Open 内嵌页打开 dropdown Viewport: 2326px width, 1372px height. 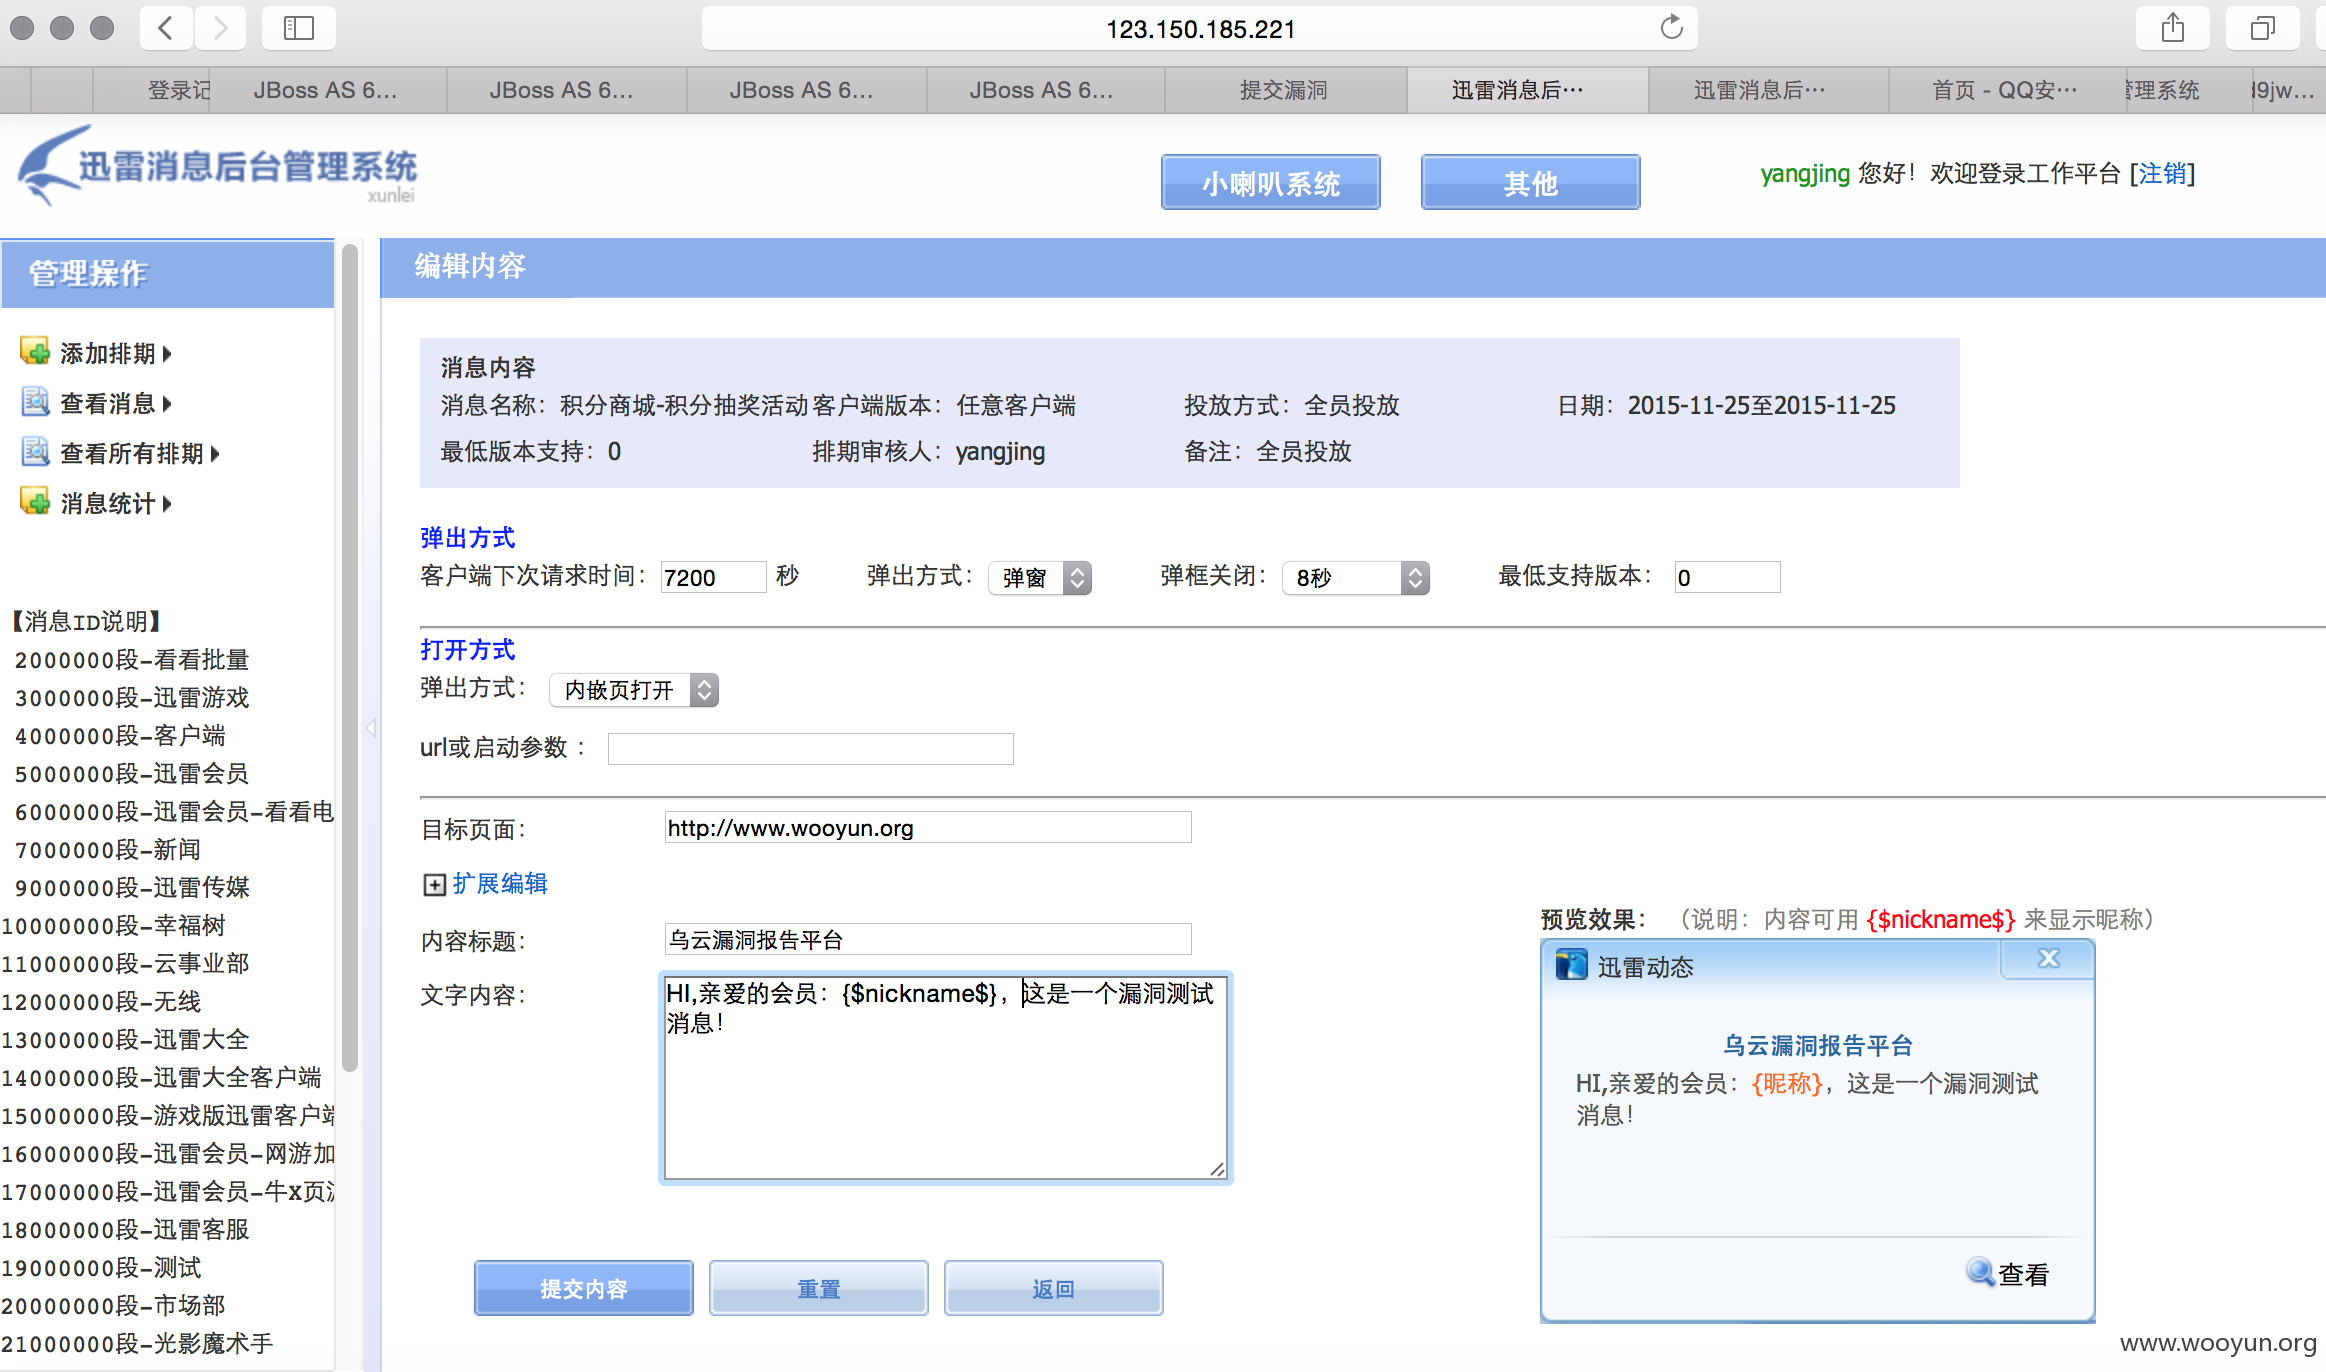point(634,690)
